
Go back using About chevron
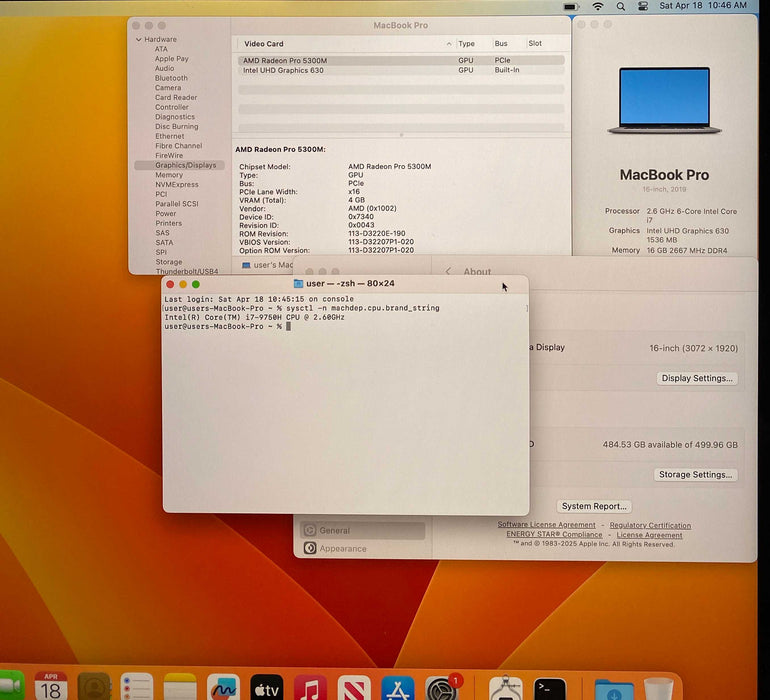pos(448,271)
